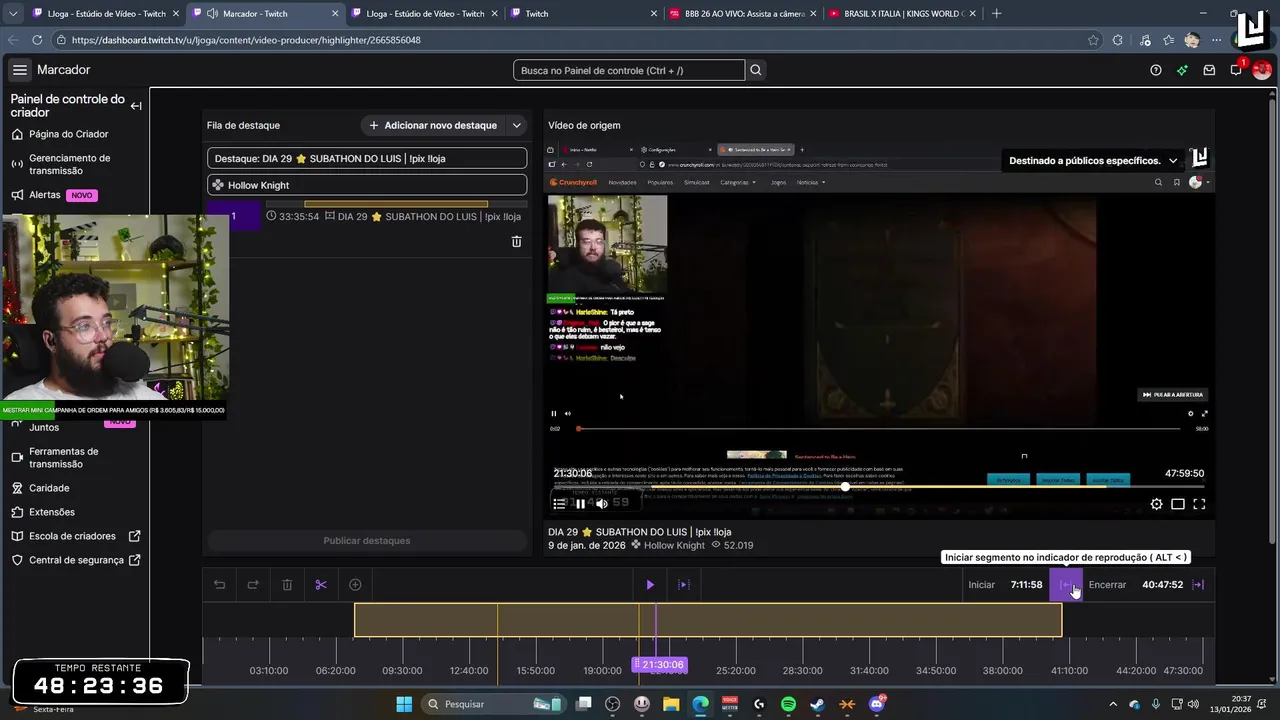Start segment at playhead button

[1066, 585]
